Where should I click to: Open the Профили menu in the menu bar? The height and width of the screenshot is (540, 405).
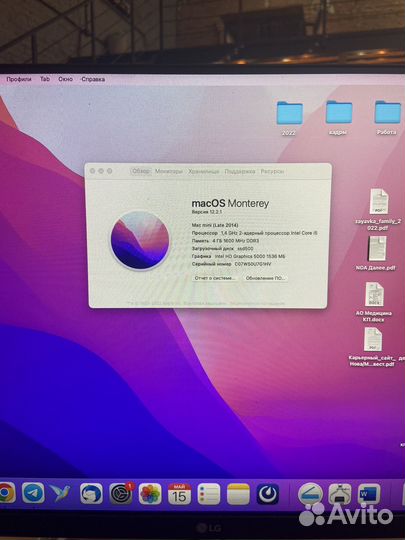[19, 79]
